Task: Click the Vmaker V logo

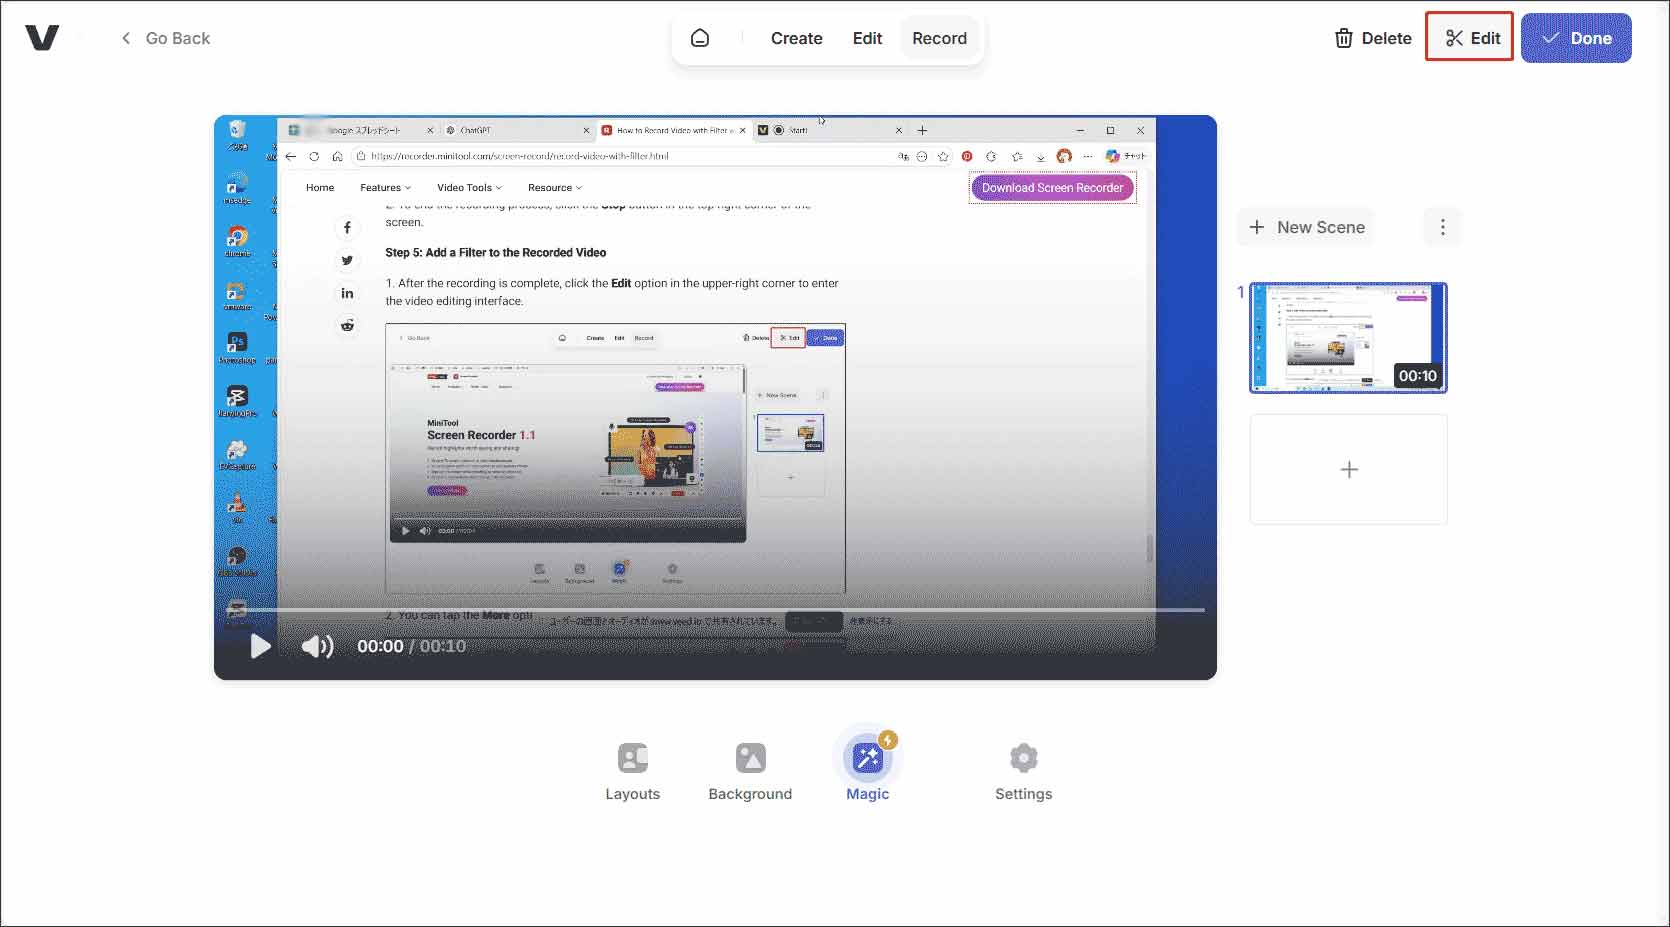Action: 42,38
